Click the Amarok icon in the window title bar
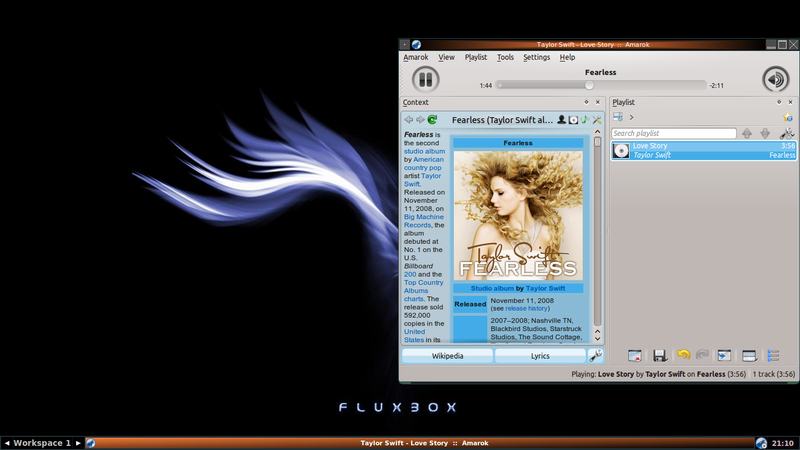Viewport: 800px width, 450px height. click(x=416, y=44)
